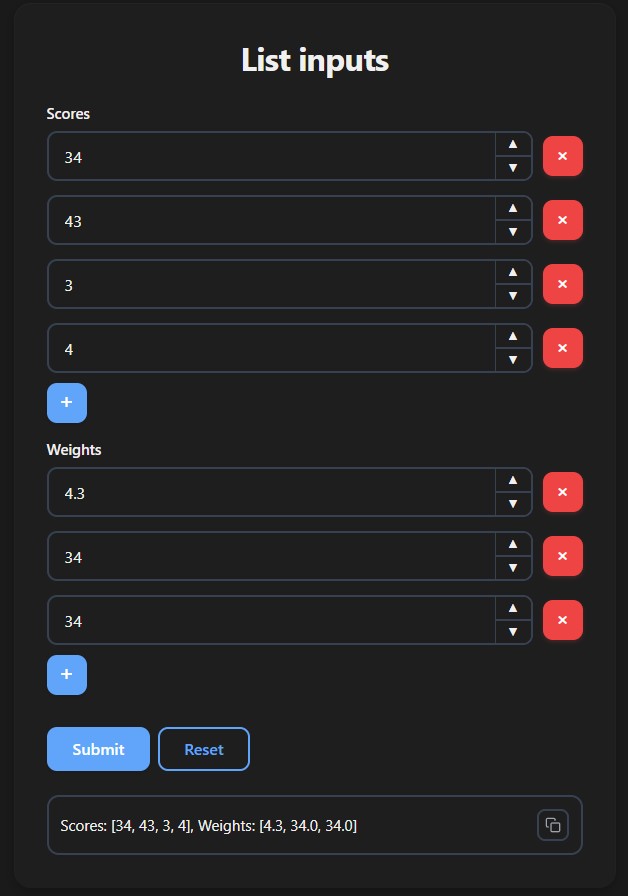Increment the Scores value 34
Image resolution: width=628 pixels, height=896 pixels.
click(513, 143)
